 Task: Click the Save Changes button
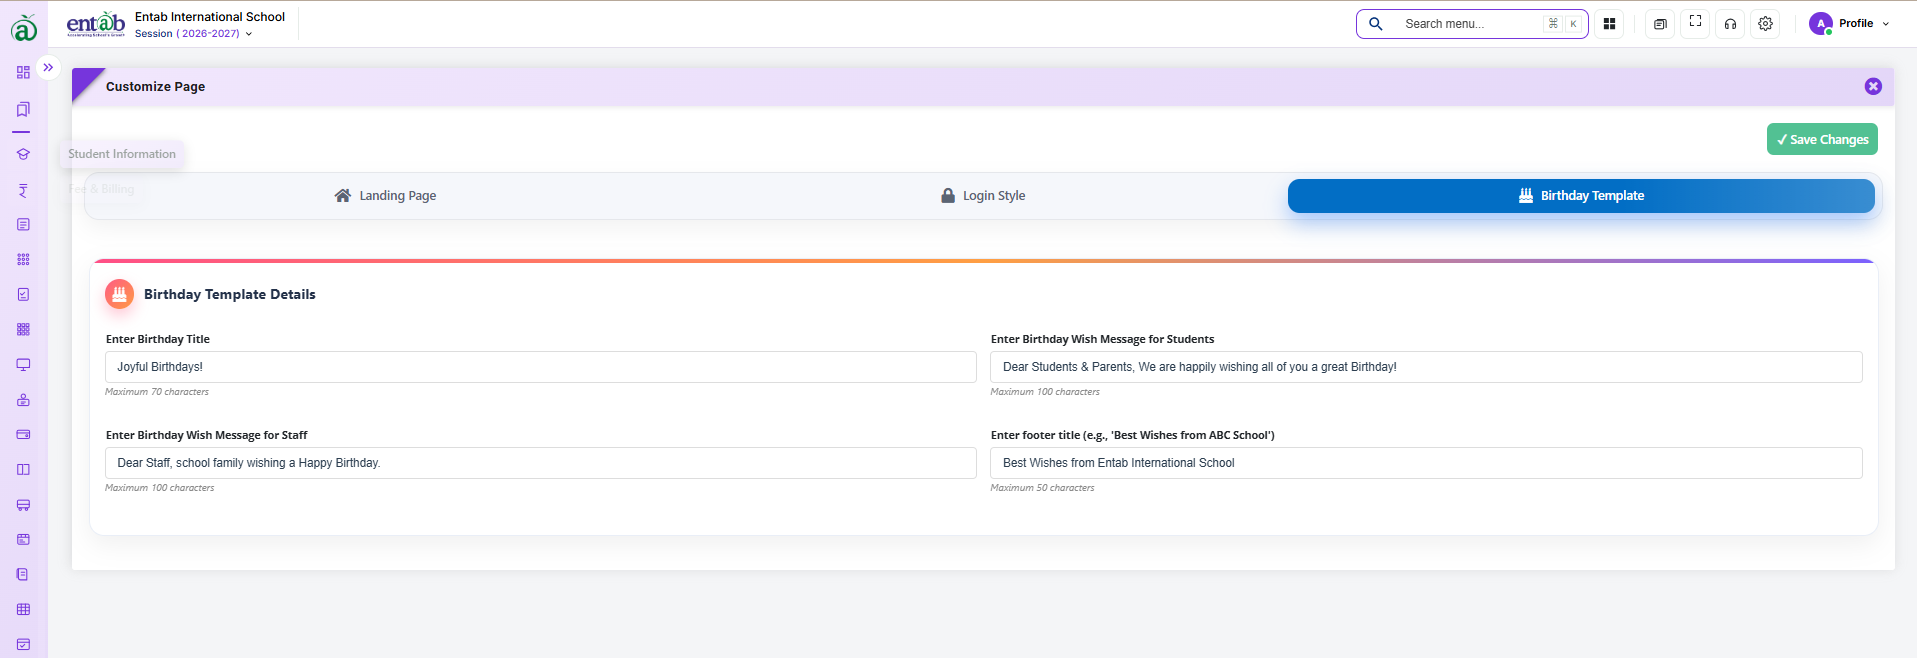pyautogui.click(x=1822, y=139)
